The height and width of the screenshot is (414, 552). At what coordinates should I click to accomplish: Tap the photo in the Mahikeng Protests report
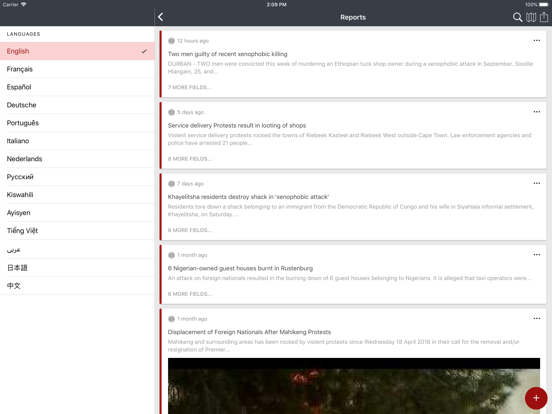[x=354, y=386]
